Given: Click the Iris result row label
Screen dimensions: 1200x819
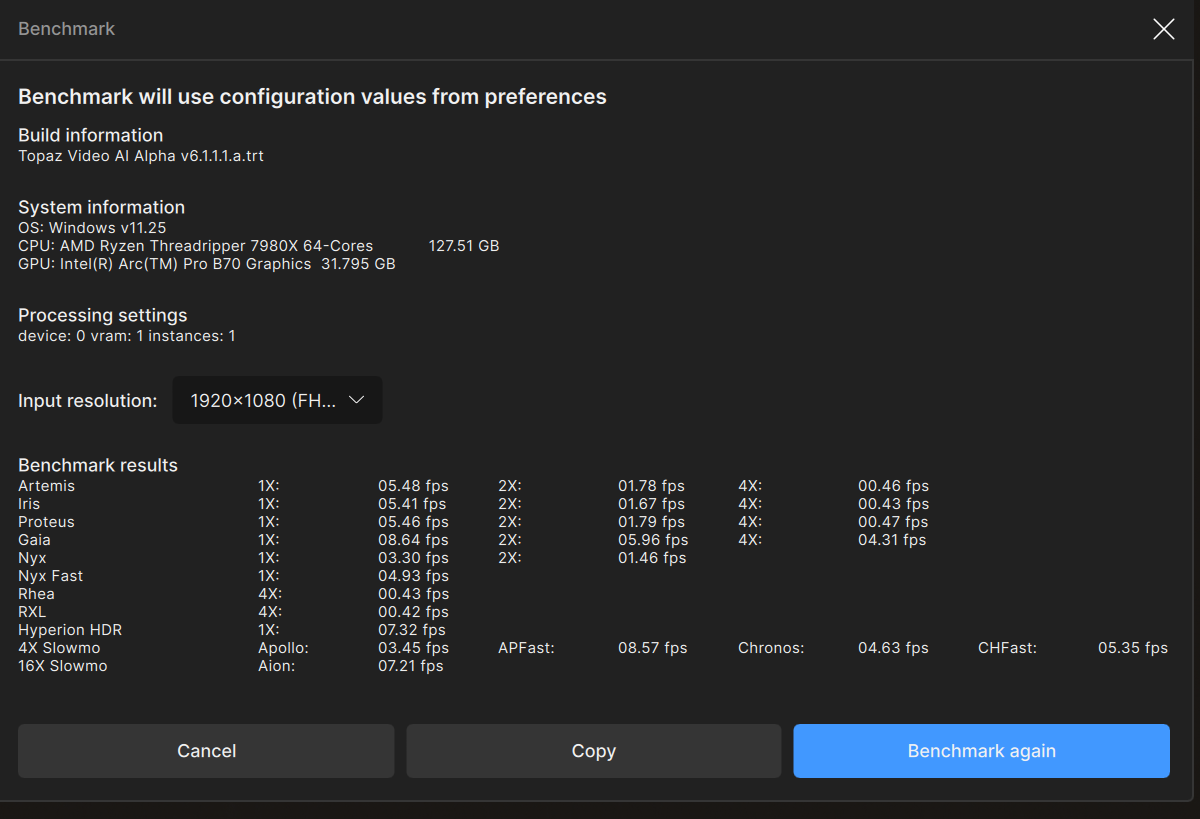Looking at the screenshot, I should point(29,504).
